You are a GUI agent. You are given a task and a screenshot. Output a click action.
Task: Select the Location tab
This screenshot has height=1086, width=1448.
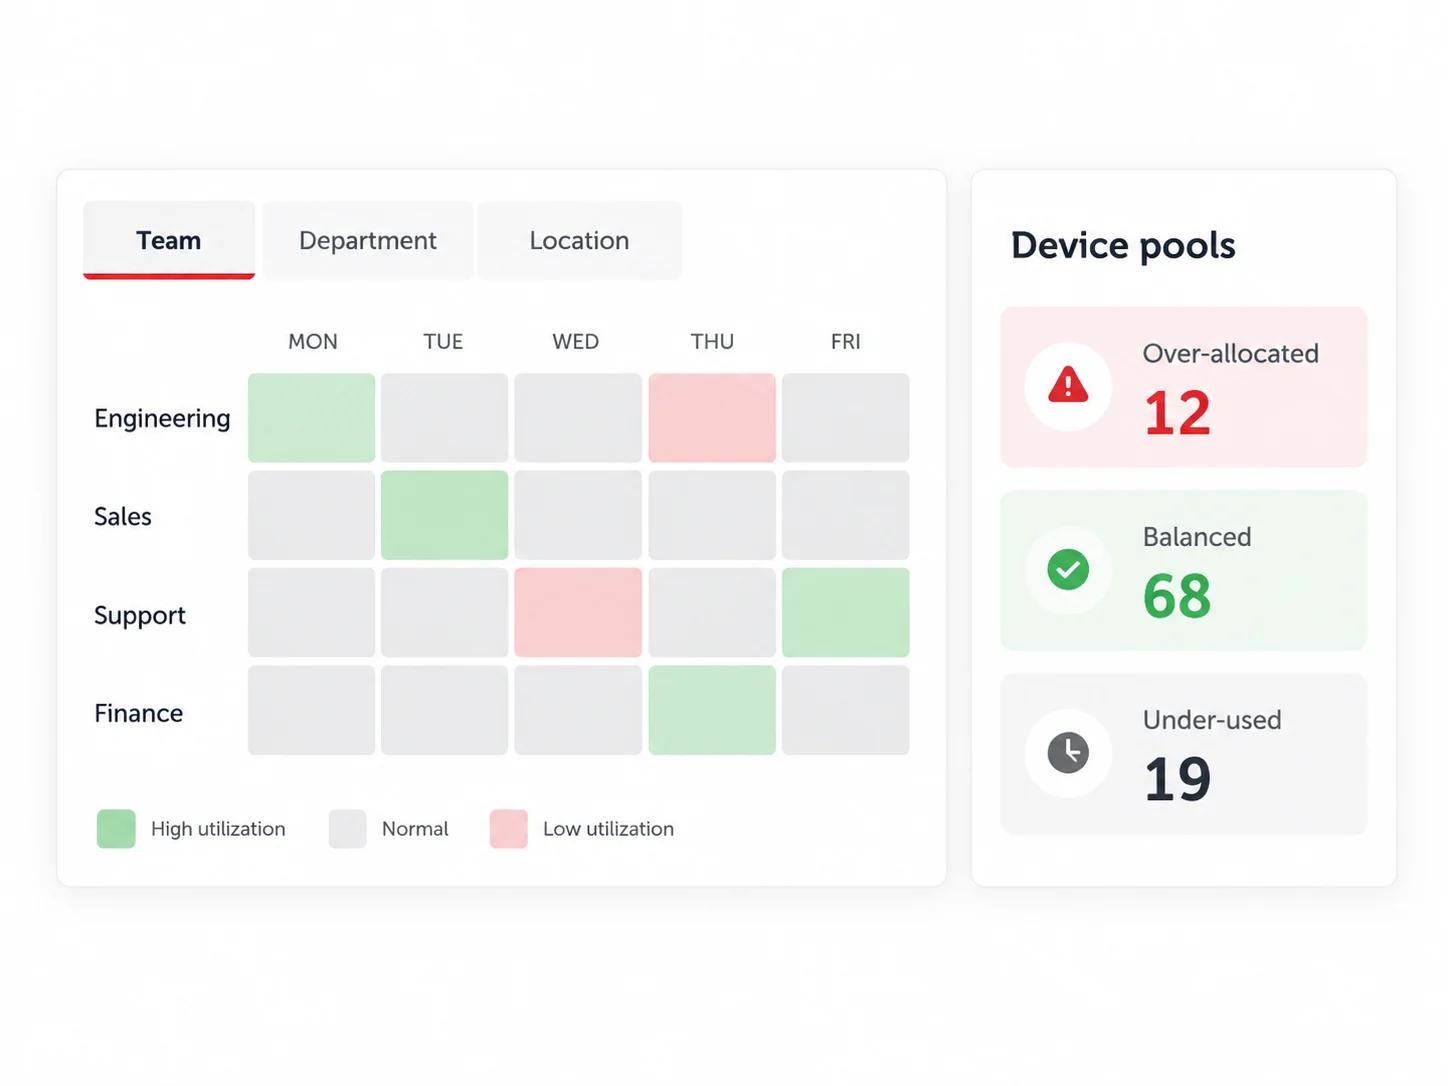pos(579,240)
